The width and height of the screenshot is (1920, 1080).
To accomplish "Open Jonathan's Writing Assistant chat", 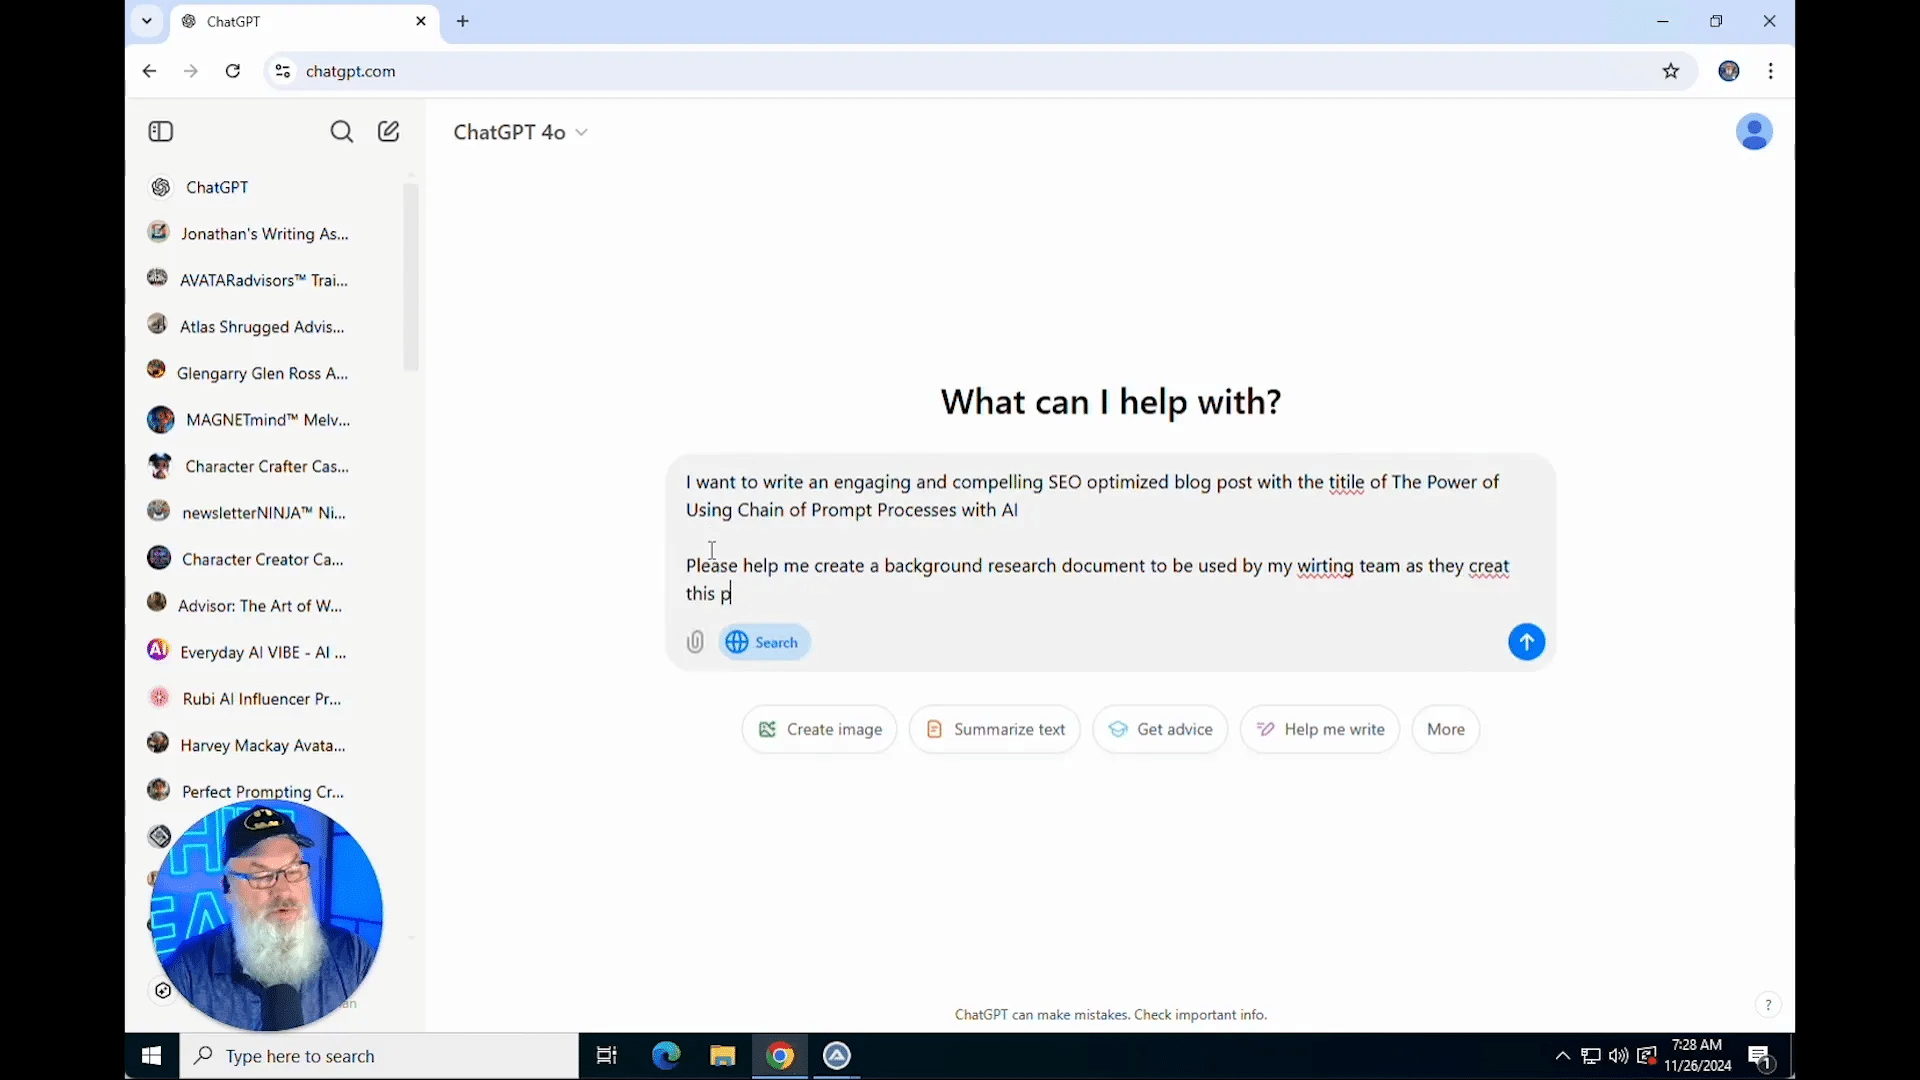I will [264, 233].
